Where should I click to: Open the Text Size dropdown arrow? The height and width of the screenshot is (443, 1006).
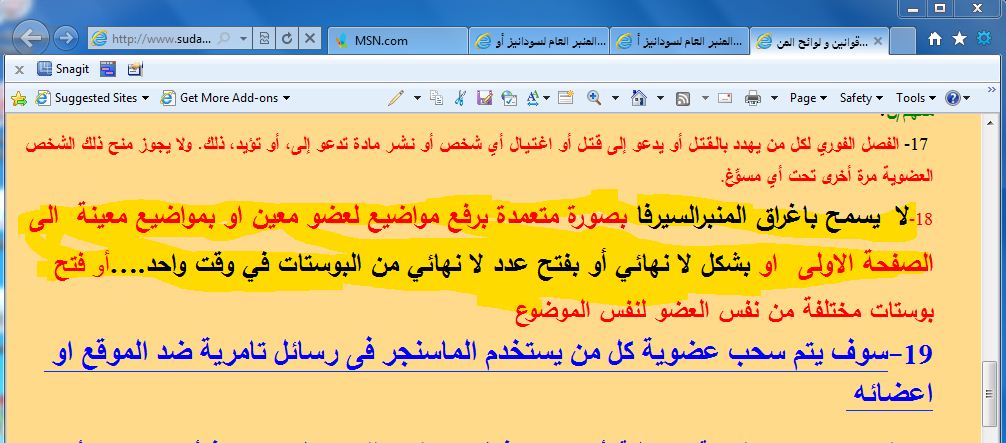click(546, 98)
